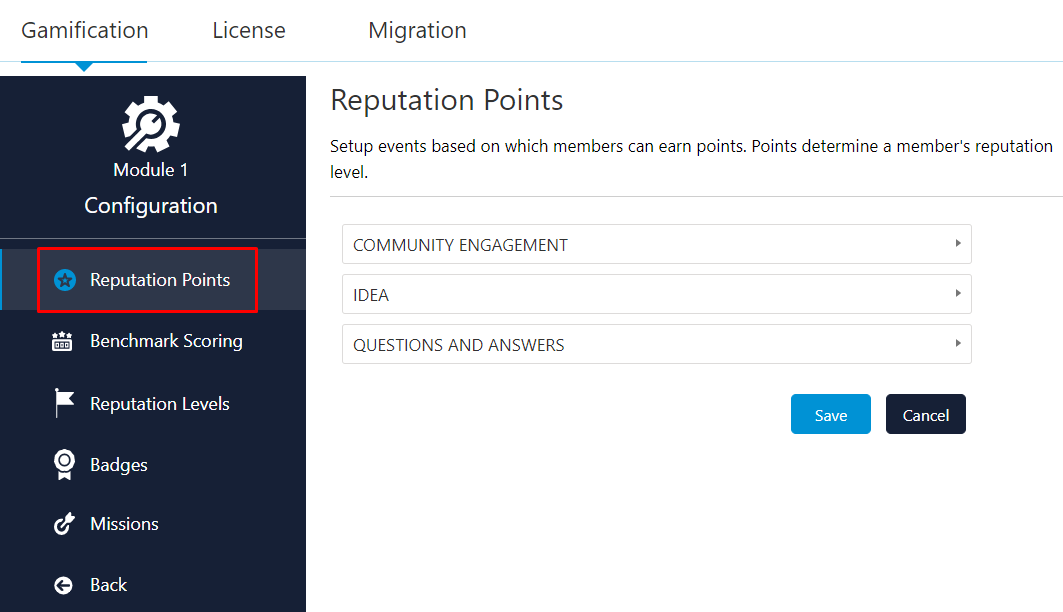Open Benchmark Scoring in sidebar
Image resolution: width=1063 pixels, height=612 pixels.
click(166, 341)
